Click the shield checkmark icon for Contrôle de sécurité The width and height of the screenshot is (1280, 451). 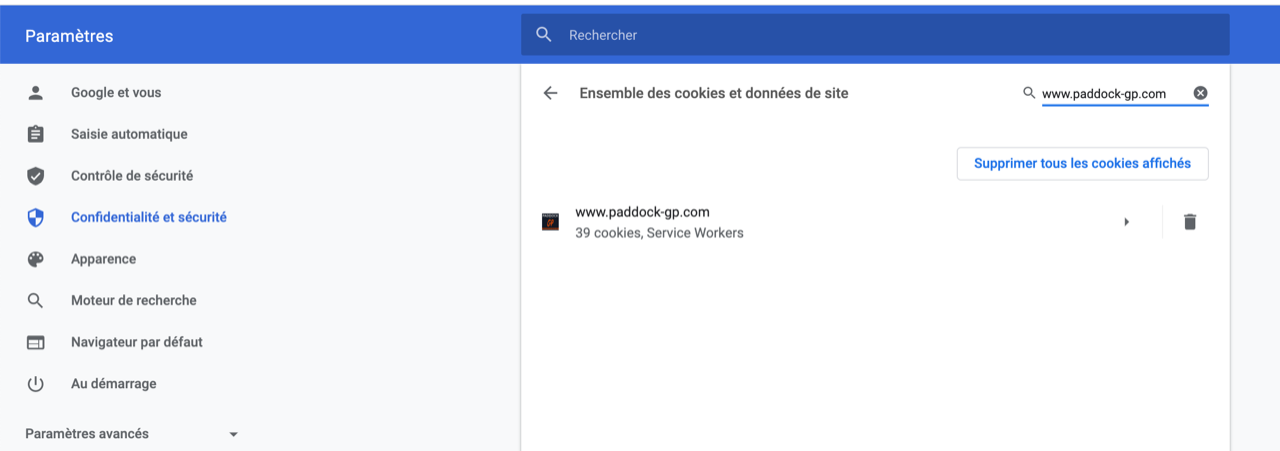tap(36, 176)
